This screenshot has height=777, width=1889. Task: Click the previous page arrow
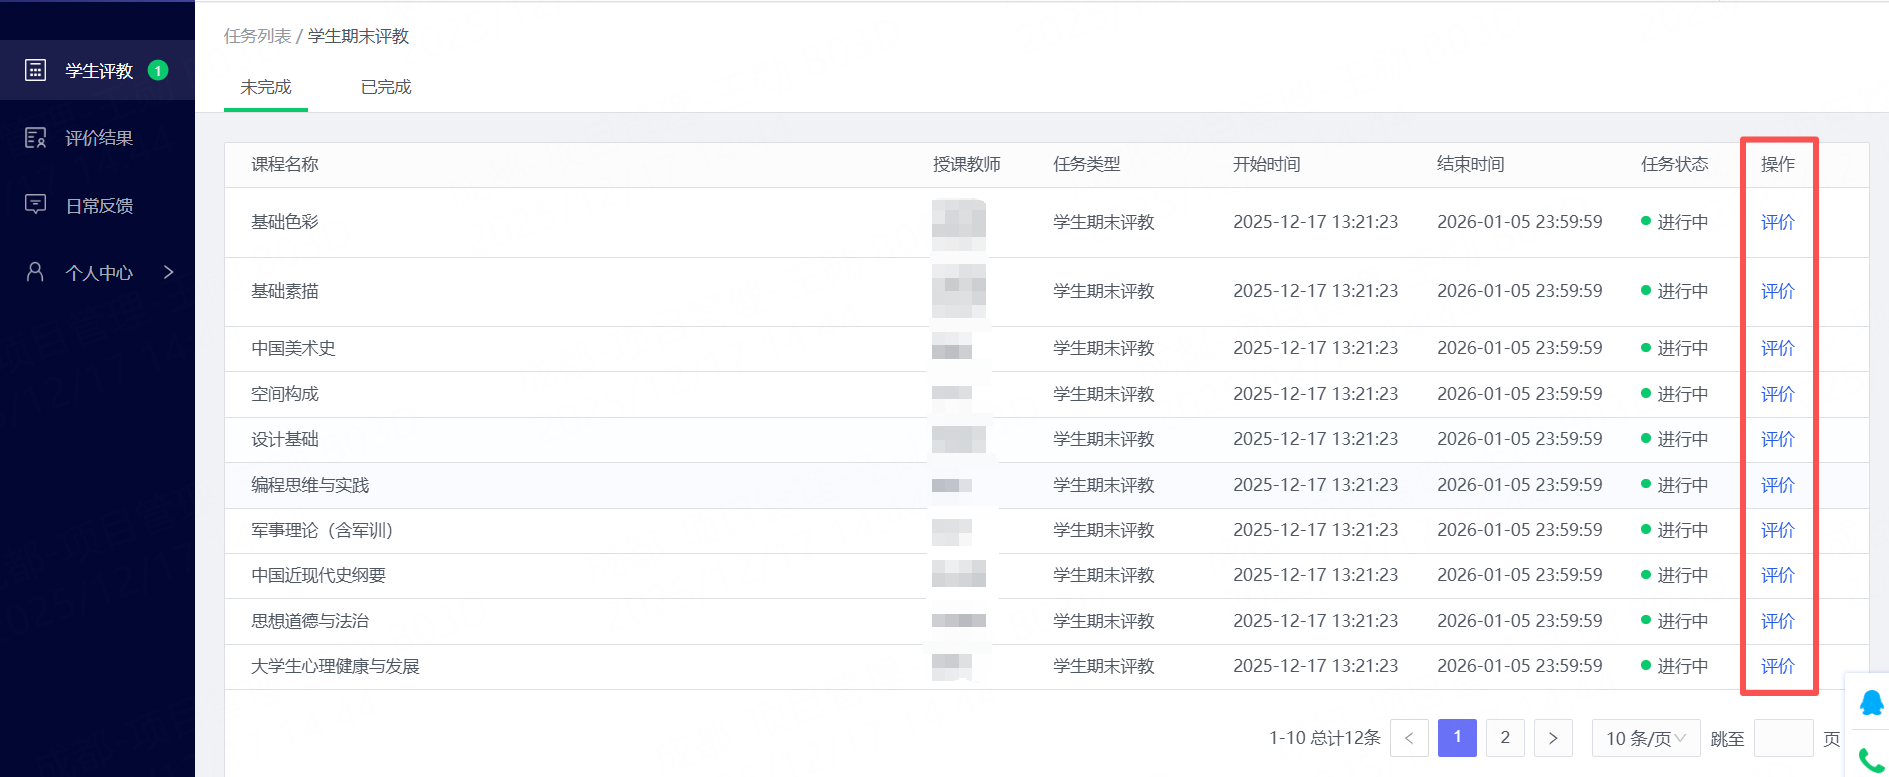(x=1409, y=738)
